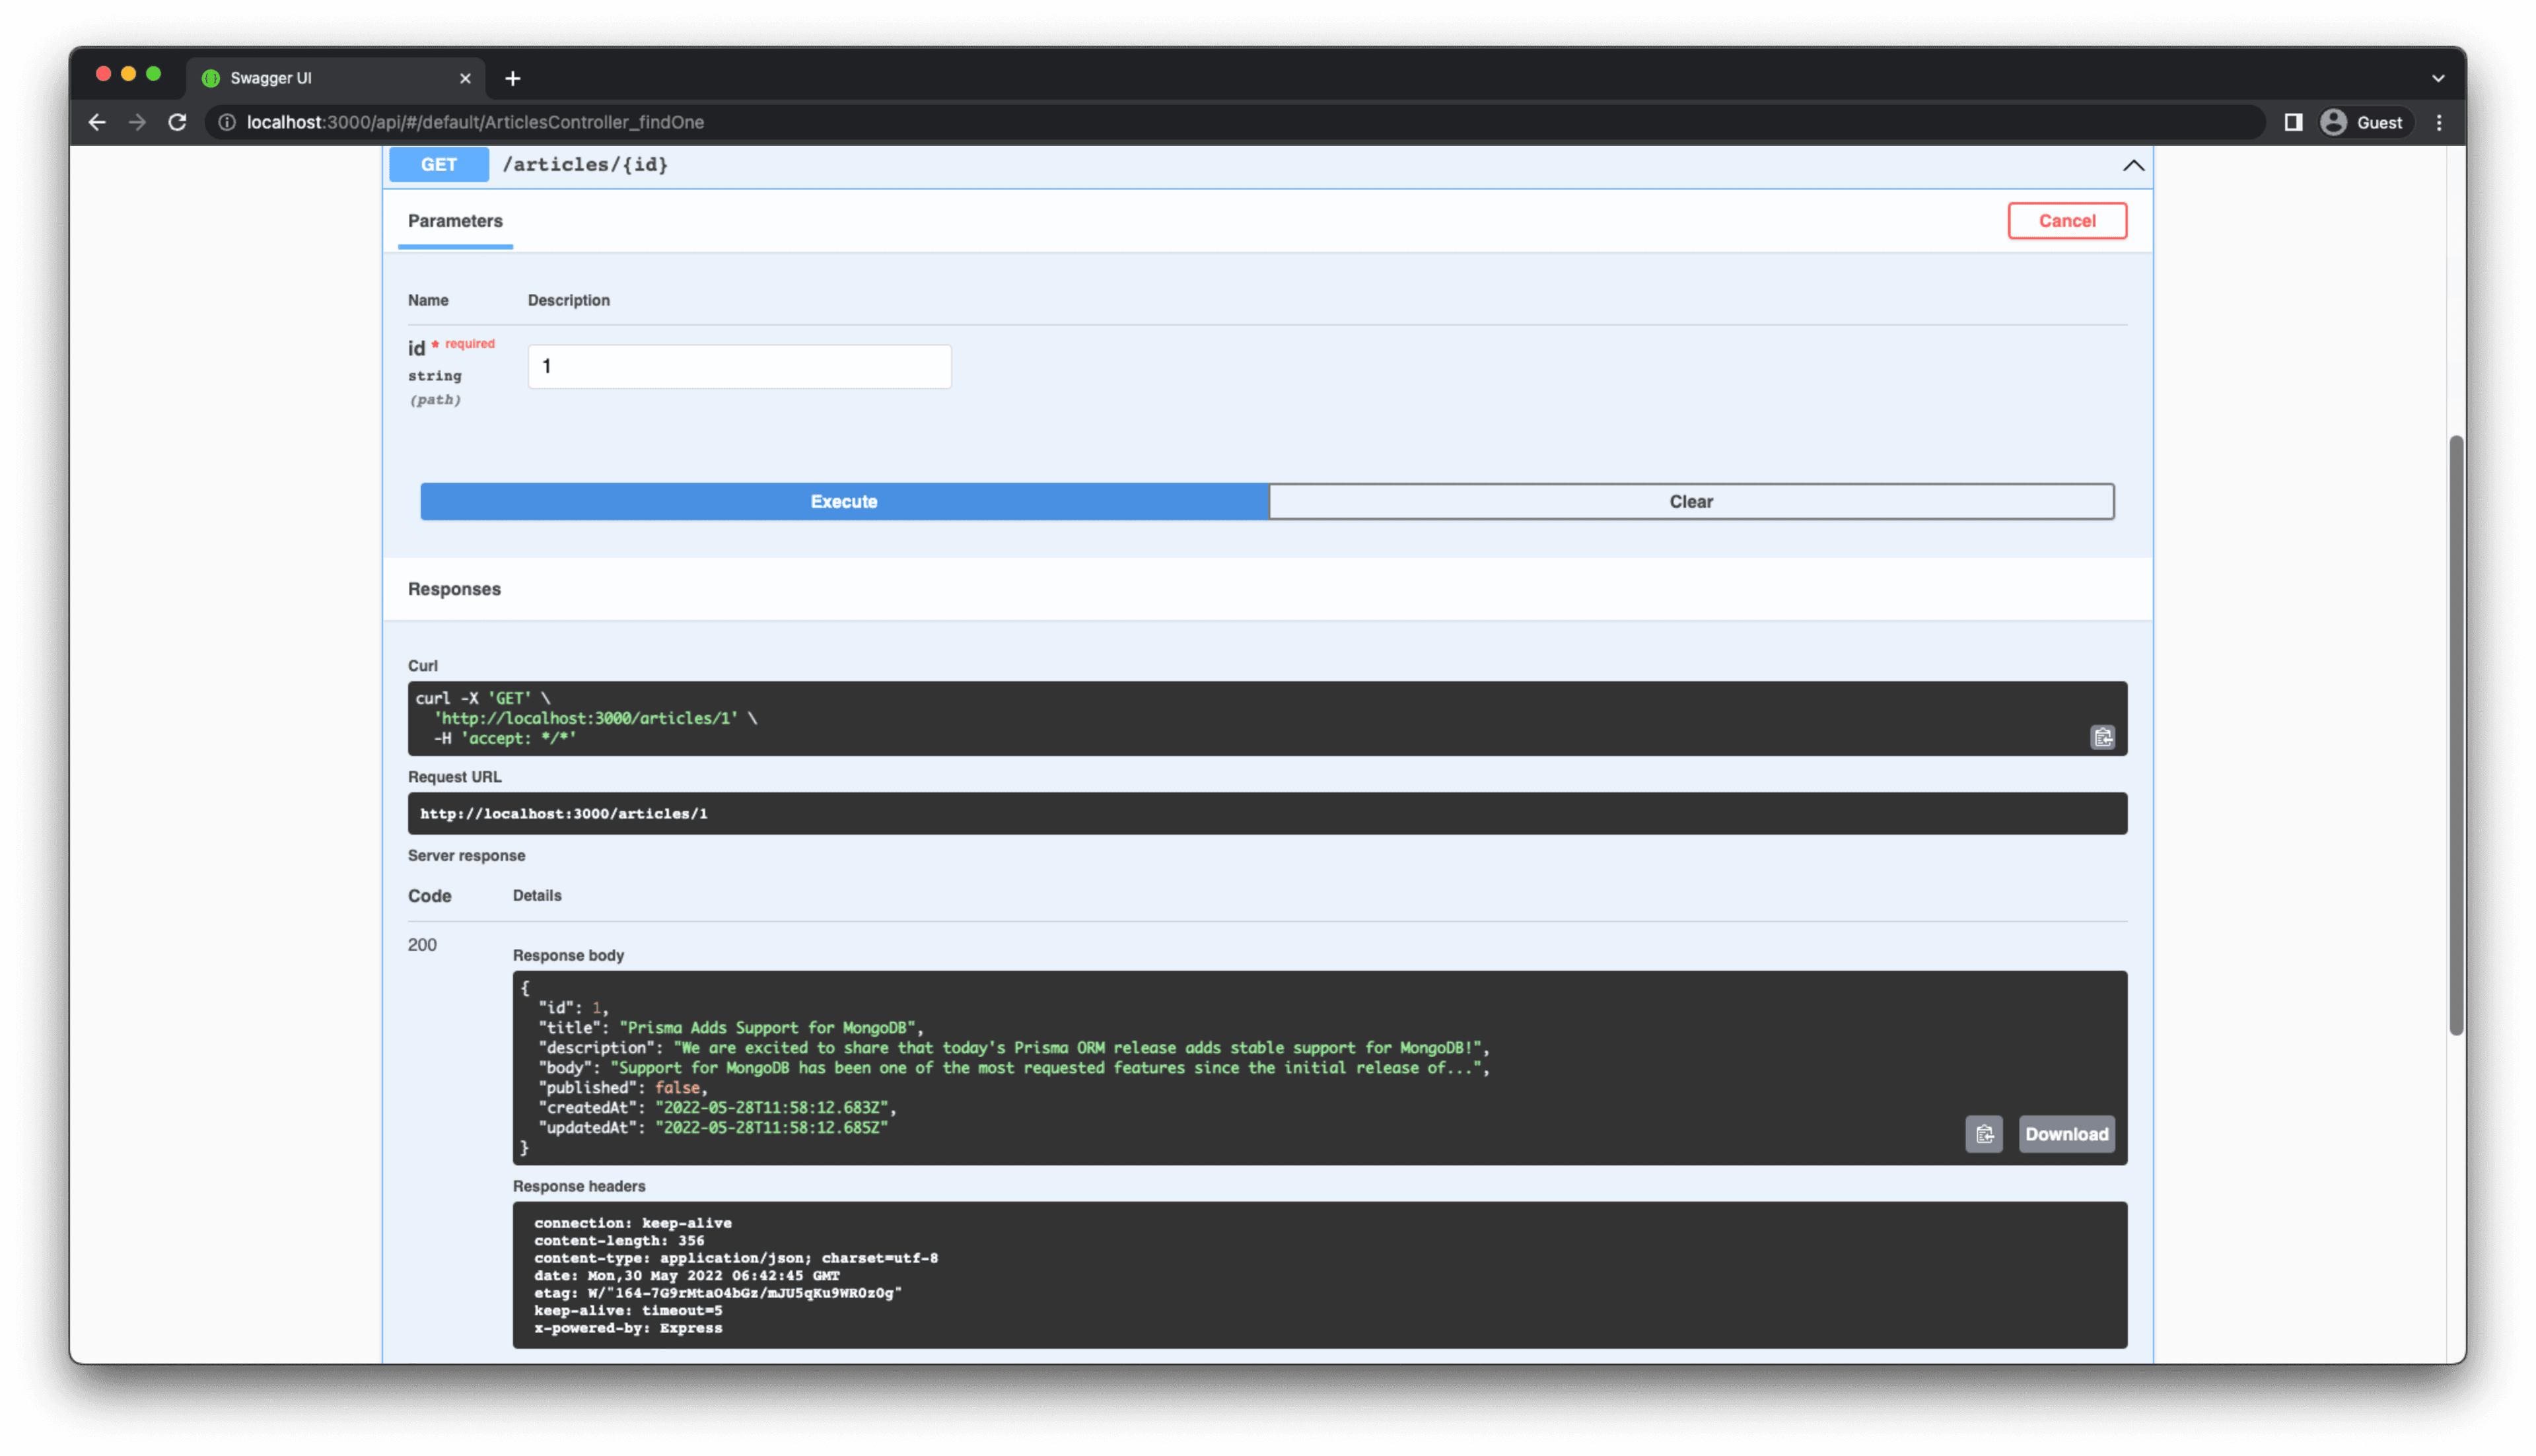
Task: Open the tab search dropdown arrow
Action: tap(2438, 78)
